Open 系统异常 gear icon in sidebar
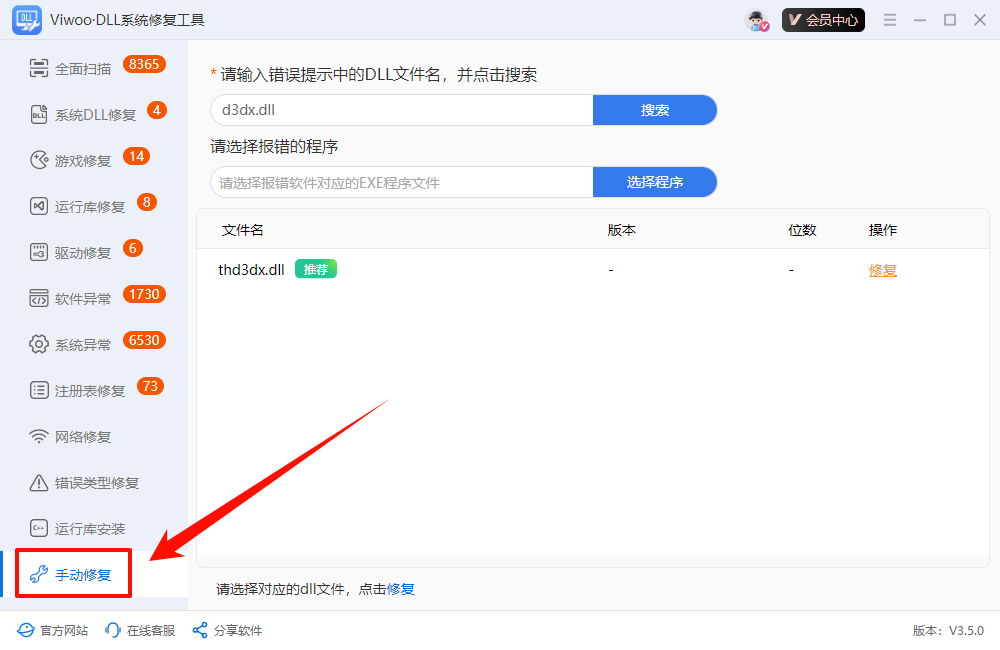1000x650 pixels. (39, 344)
